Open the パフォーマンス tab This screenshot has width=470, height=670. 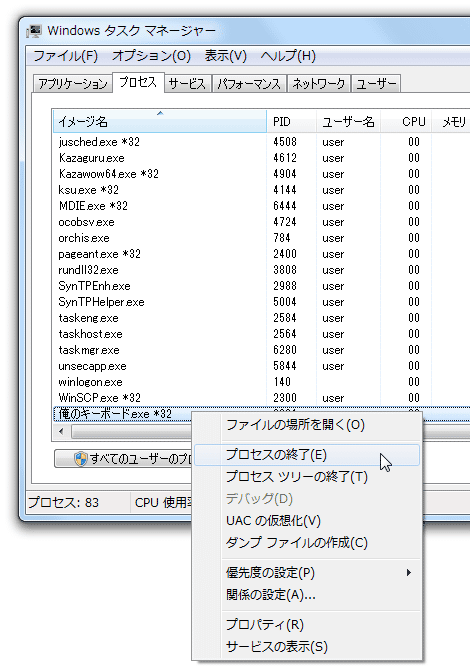coord(249,83)
